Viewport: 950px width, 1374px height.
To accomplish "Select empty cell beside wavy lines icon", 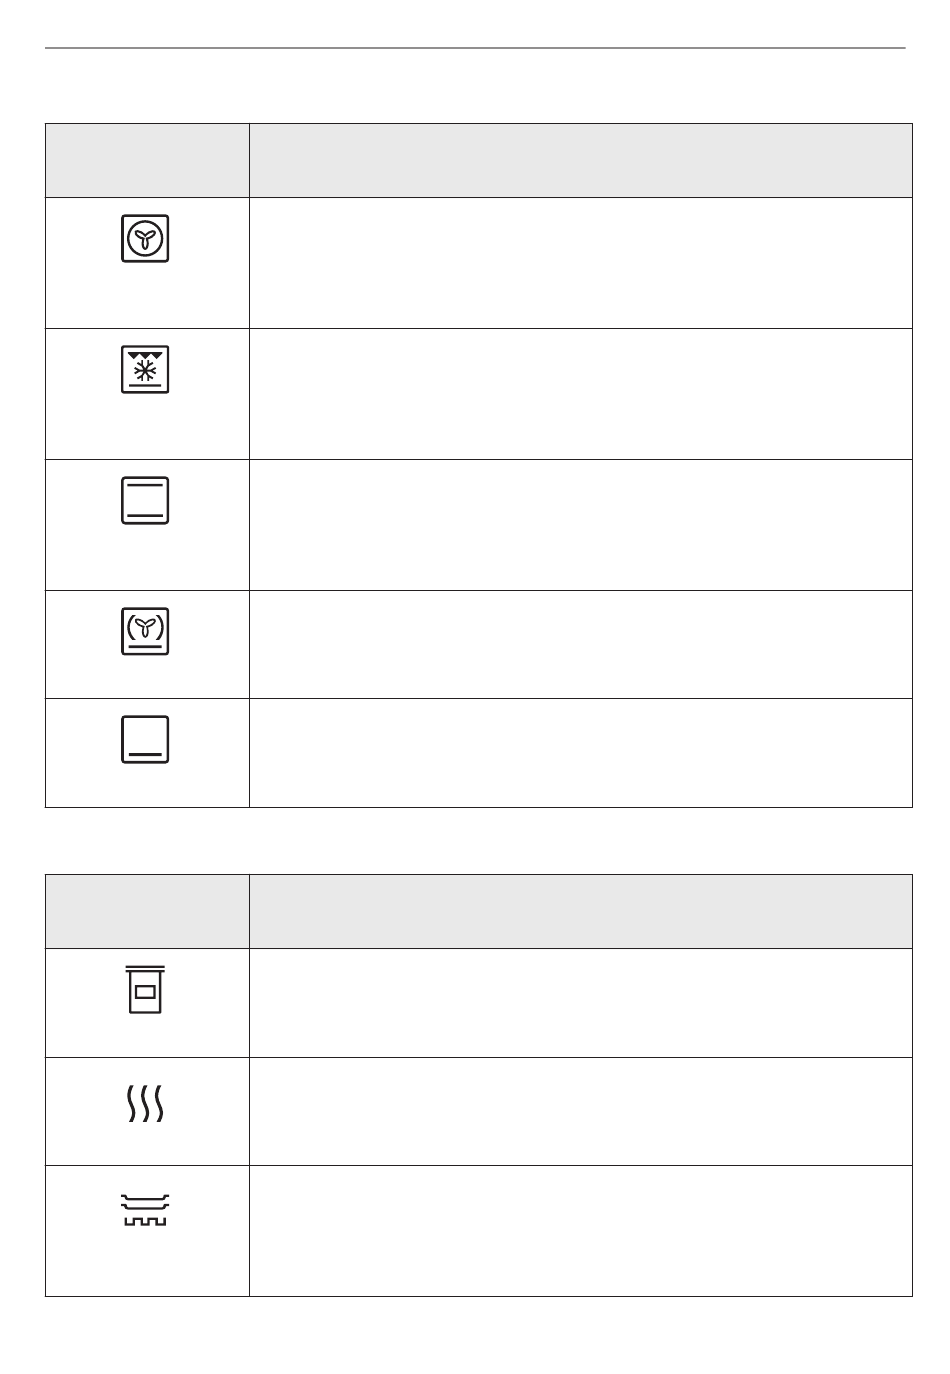I will click(x=581, y=1111).
